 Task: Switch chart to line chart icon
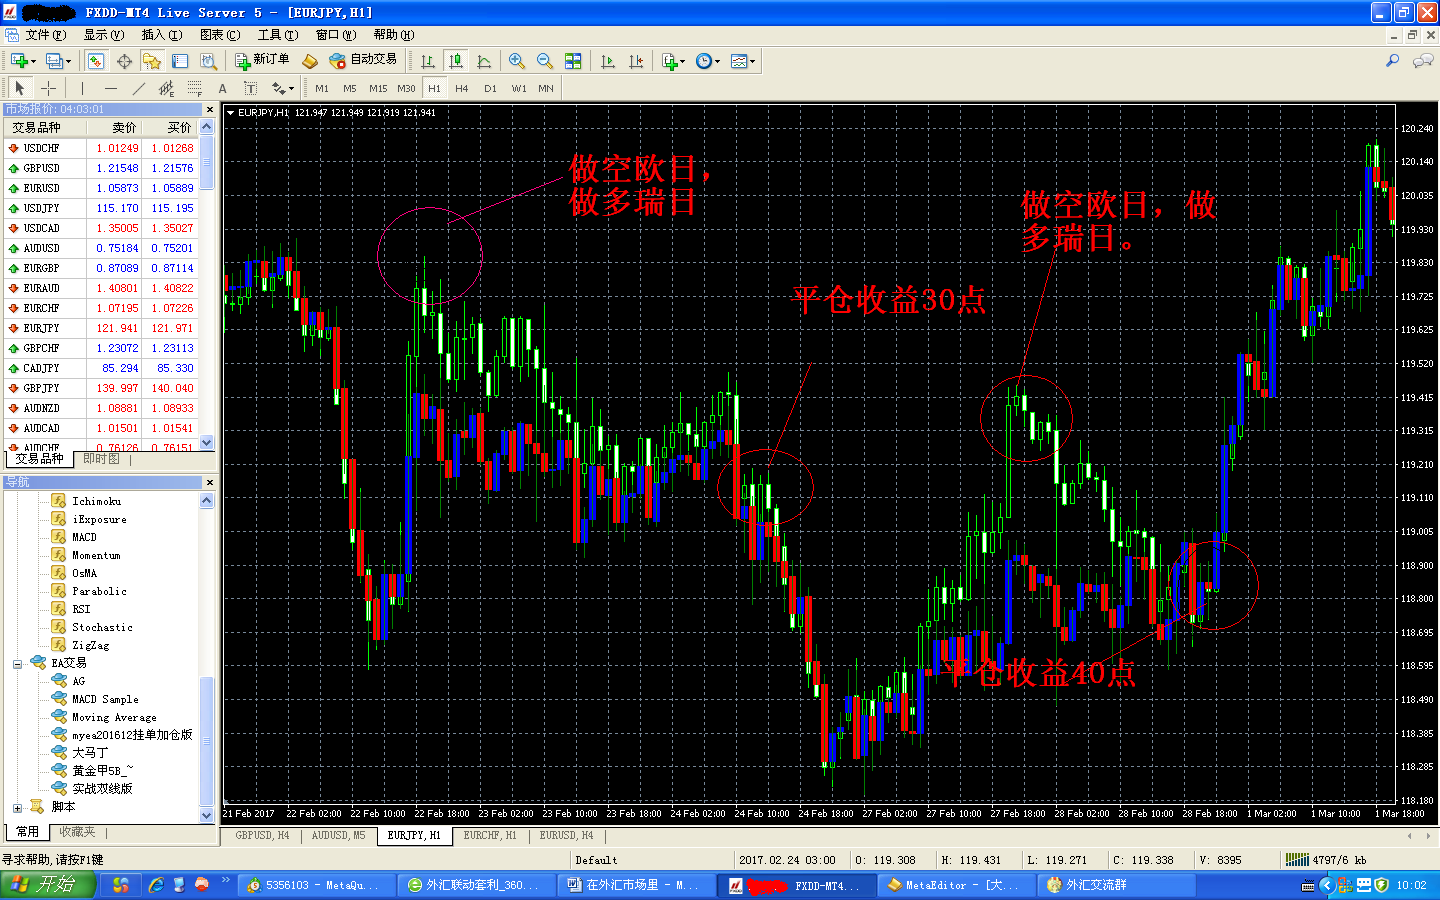pos(484,61)
